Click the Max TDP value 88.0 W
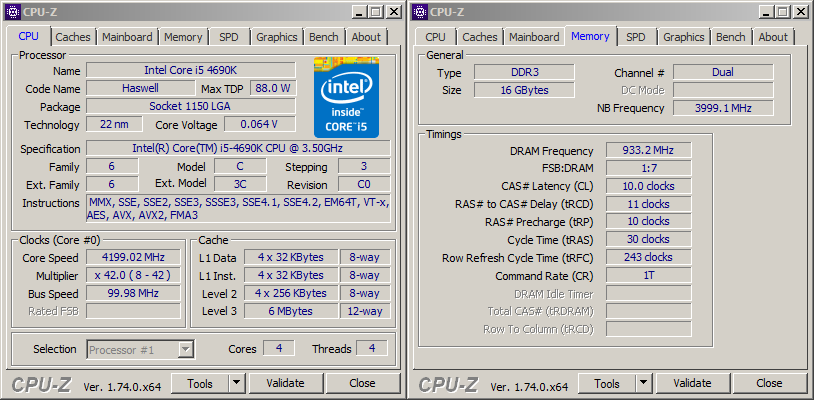This screenshot has width=814, height=400. point(273,88)
